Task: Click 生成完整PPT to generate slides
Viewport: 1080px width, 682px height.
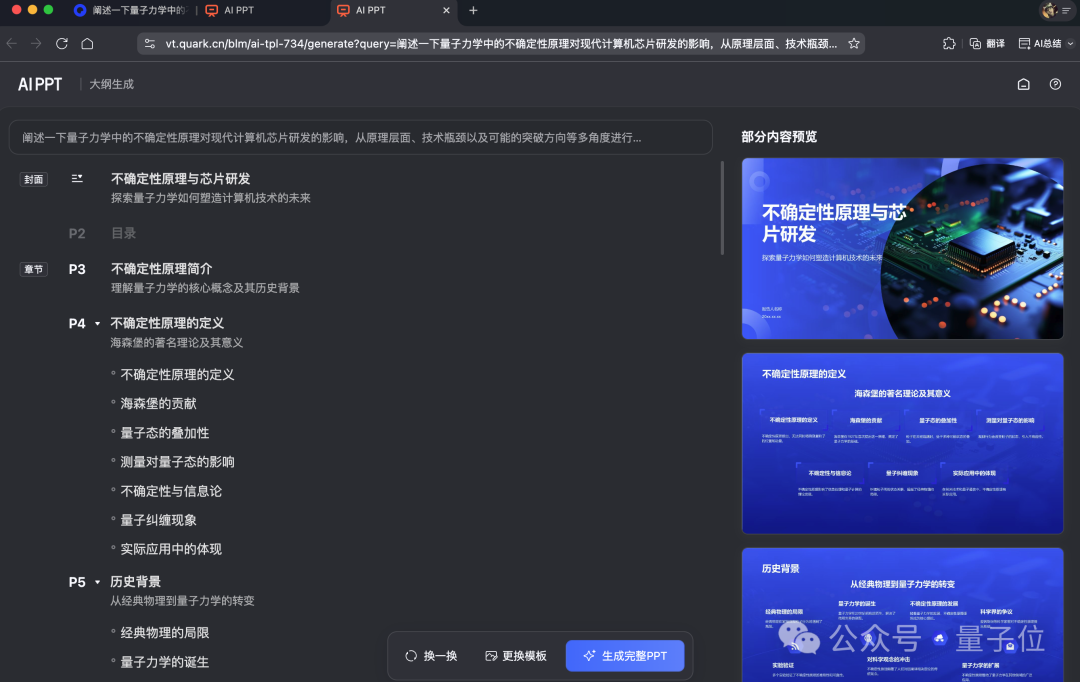Action: tap(625, 656)
